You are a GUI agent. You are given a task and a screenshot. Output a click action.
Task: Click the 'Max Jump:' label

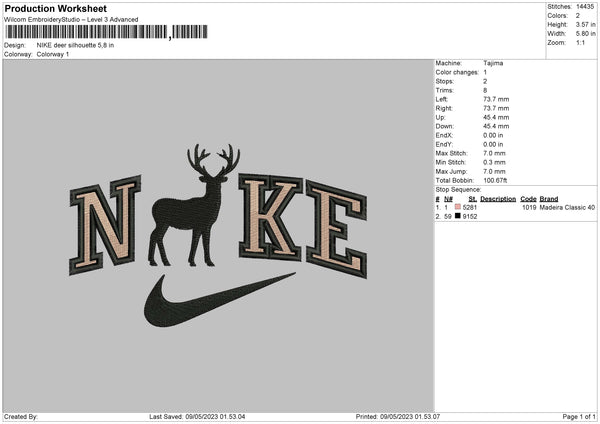[451, 171]
